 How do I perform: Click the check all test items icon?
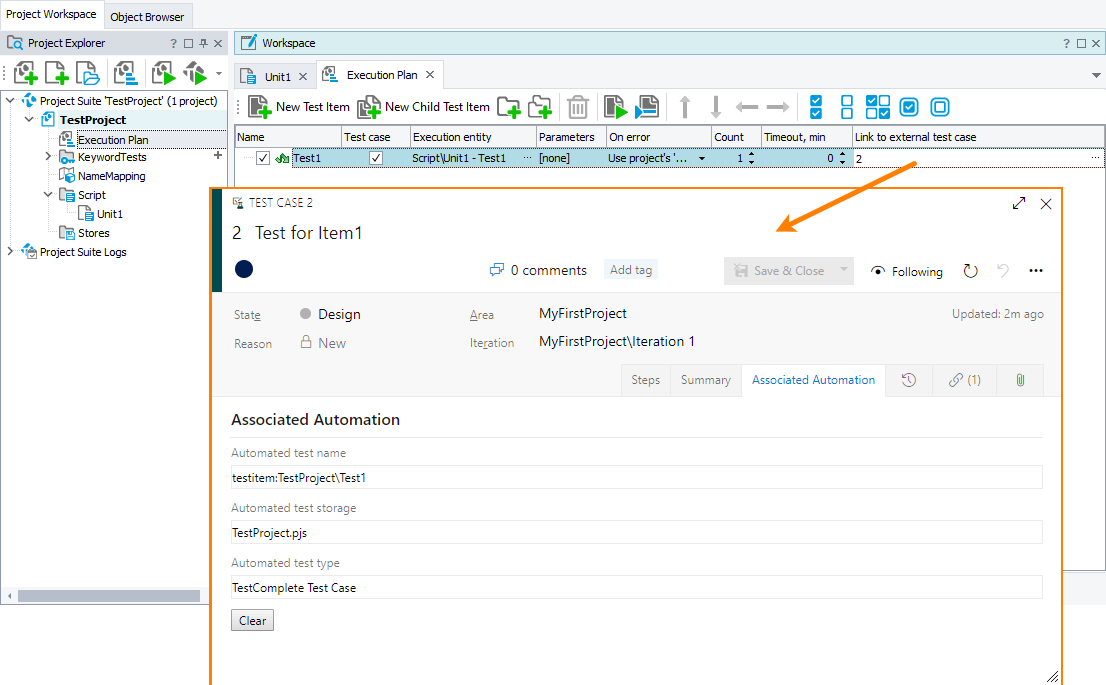[x=815, y=107]
